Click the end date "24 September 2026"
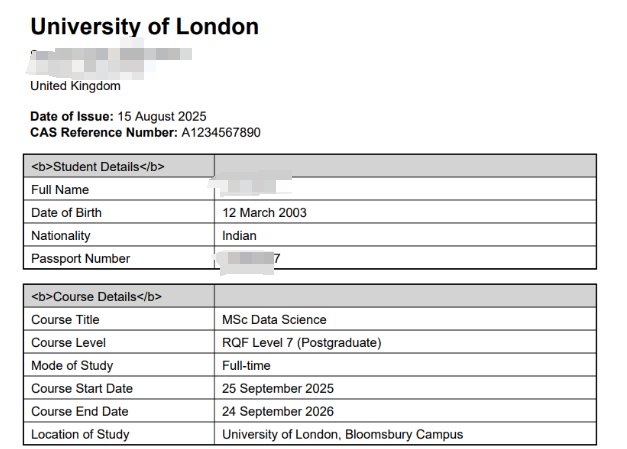The height and width of the screenshot is (449, 627). coord(278,411)
